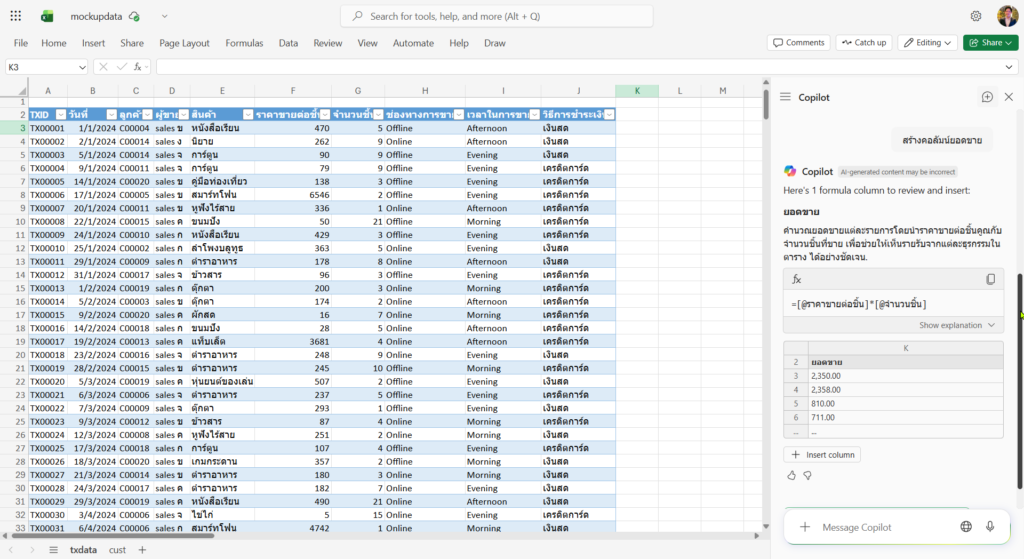Open the Draw tab
Screen dimensions: 1024x559
[x=494, y=43]
